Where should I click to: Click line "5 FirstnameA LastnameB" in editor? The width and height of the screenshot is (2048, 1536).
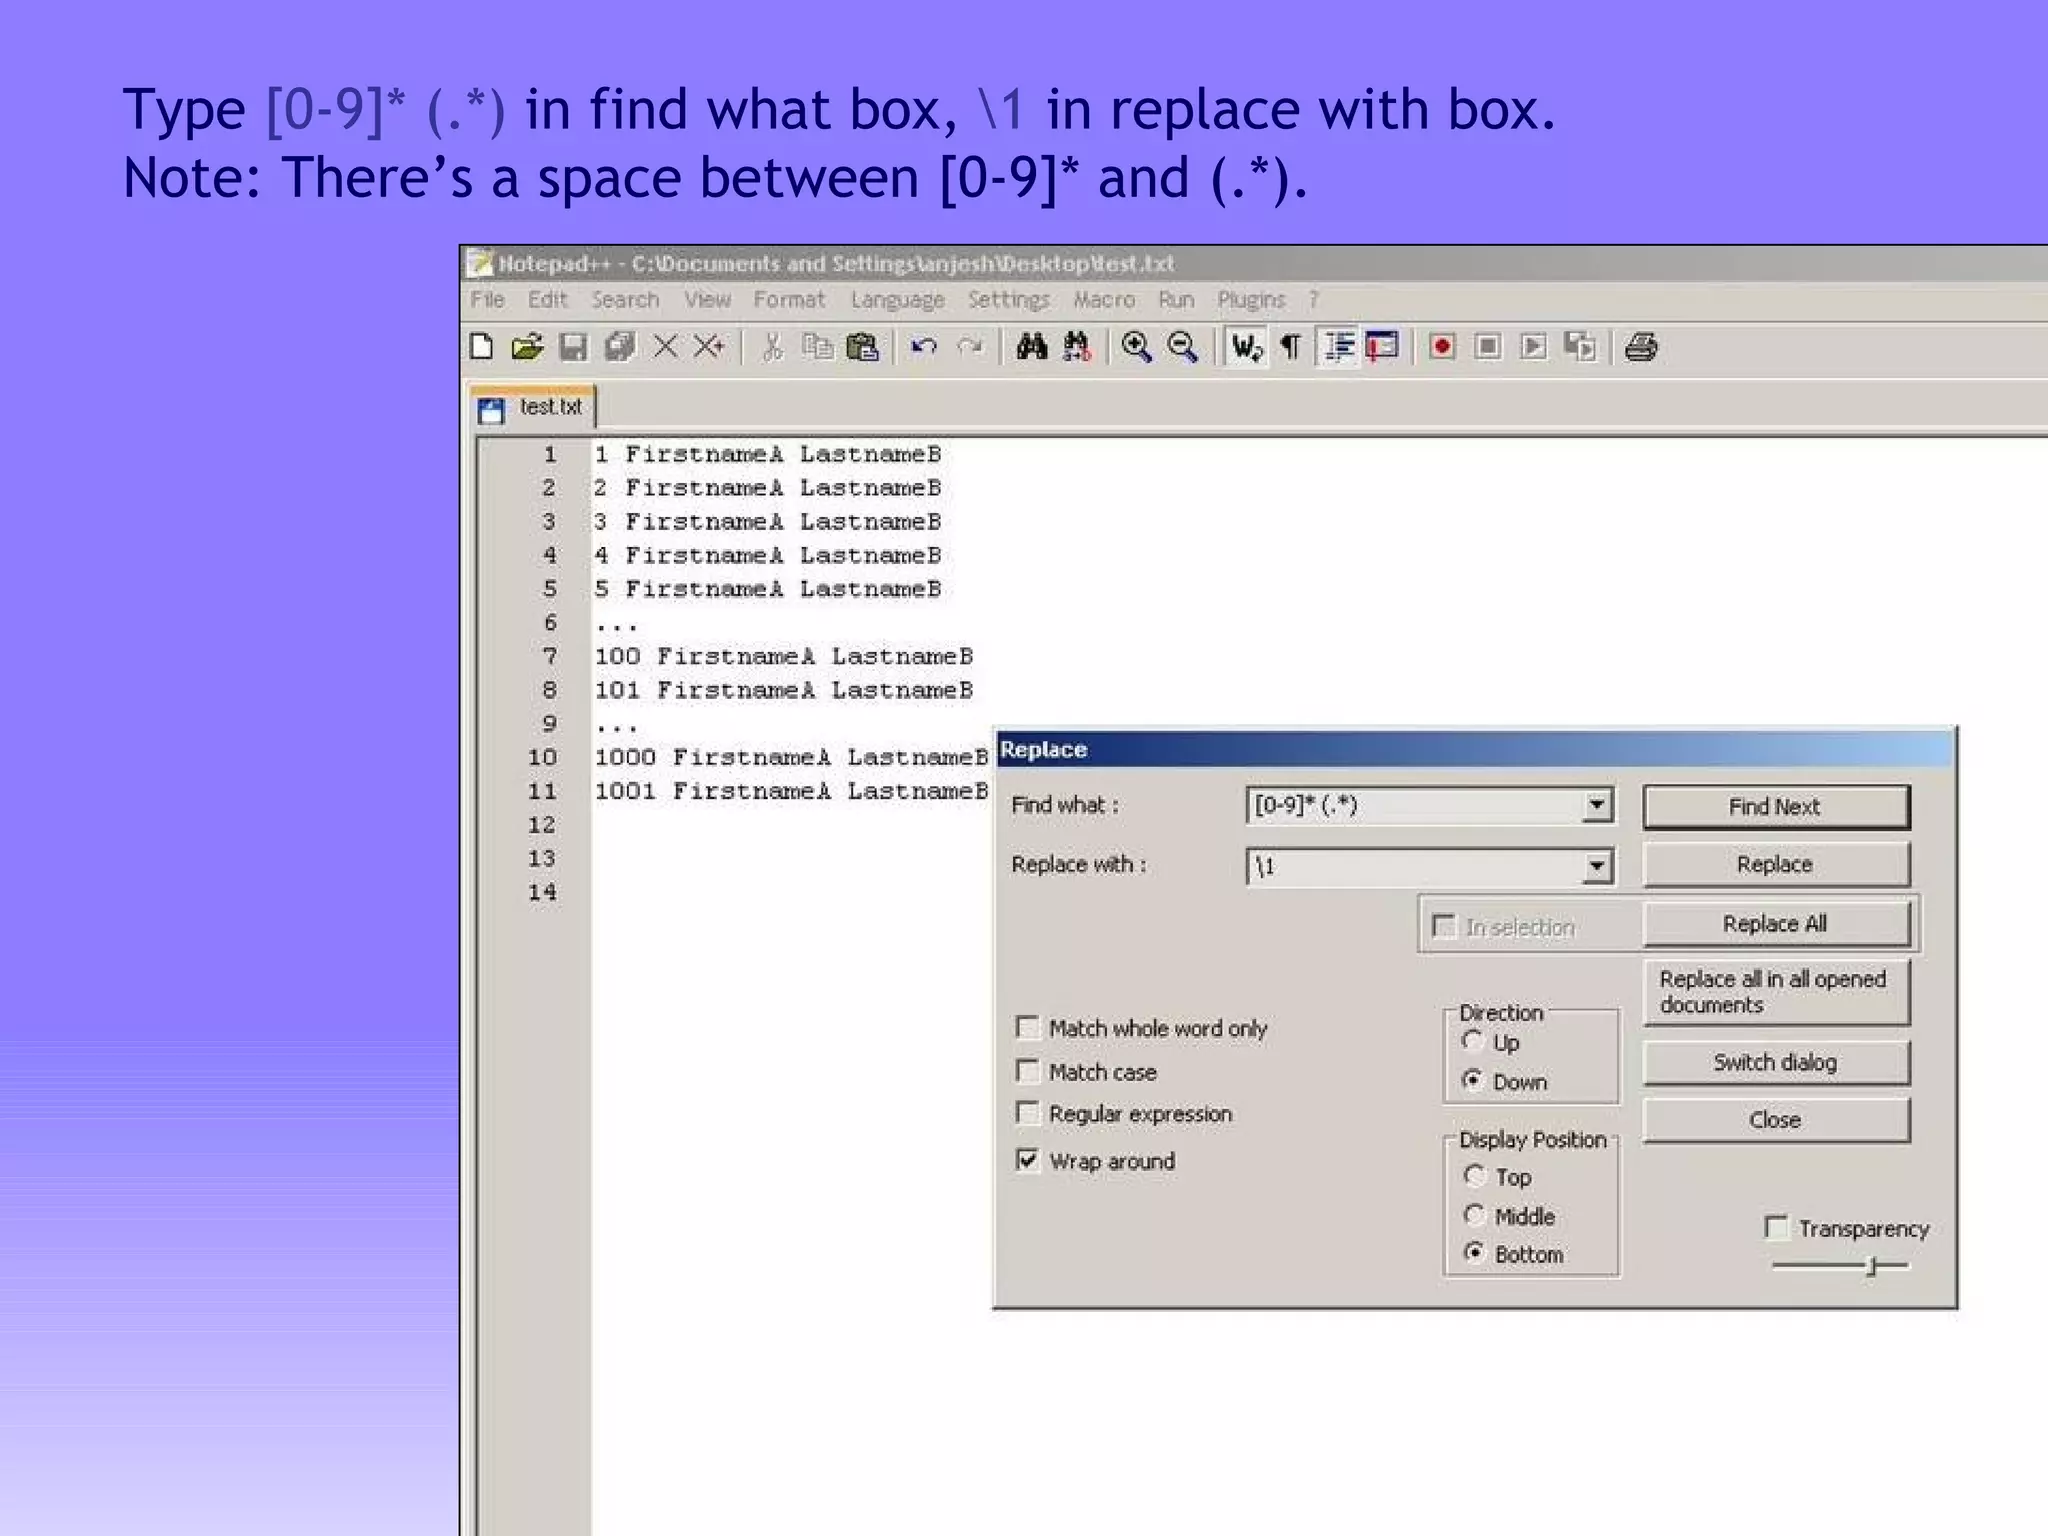coord(768,589)
